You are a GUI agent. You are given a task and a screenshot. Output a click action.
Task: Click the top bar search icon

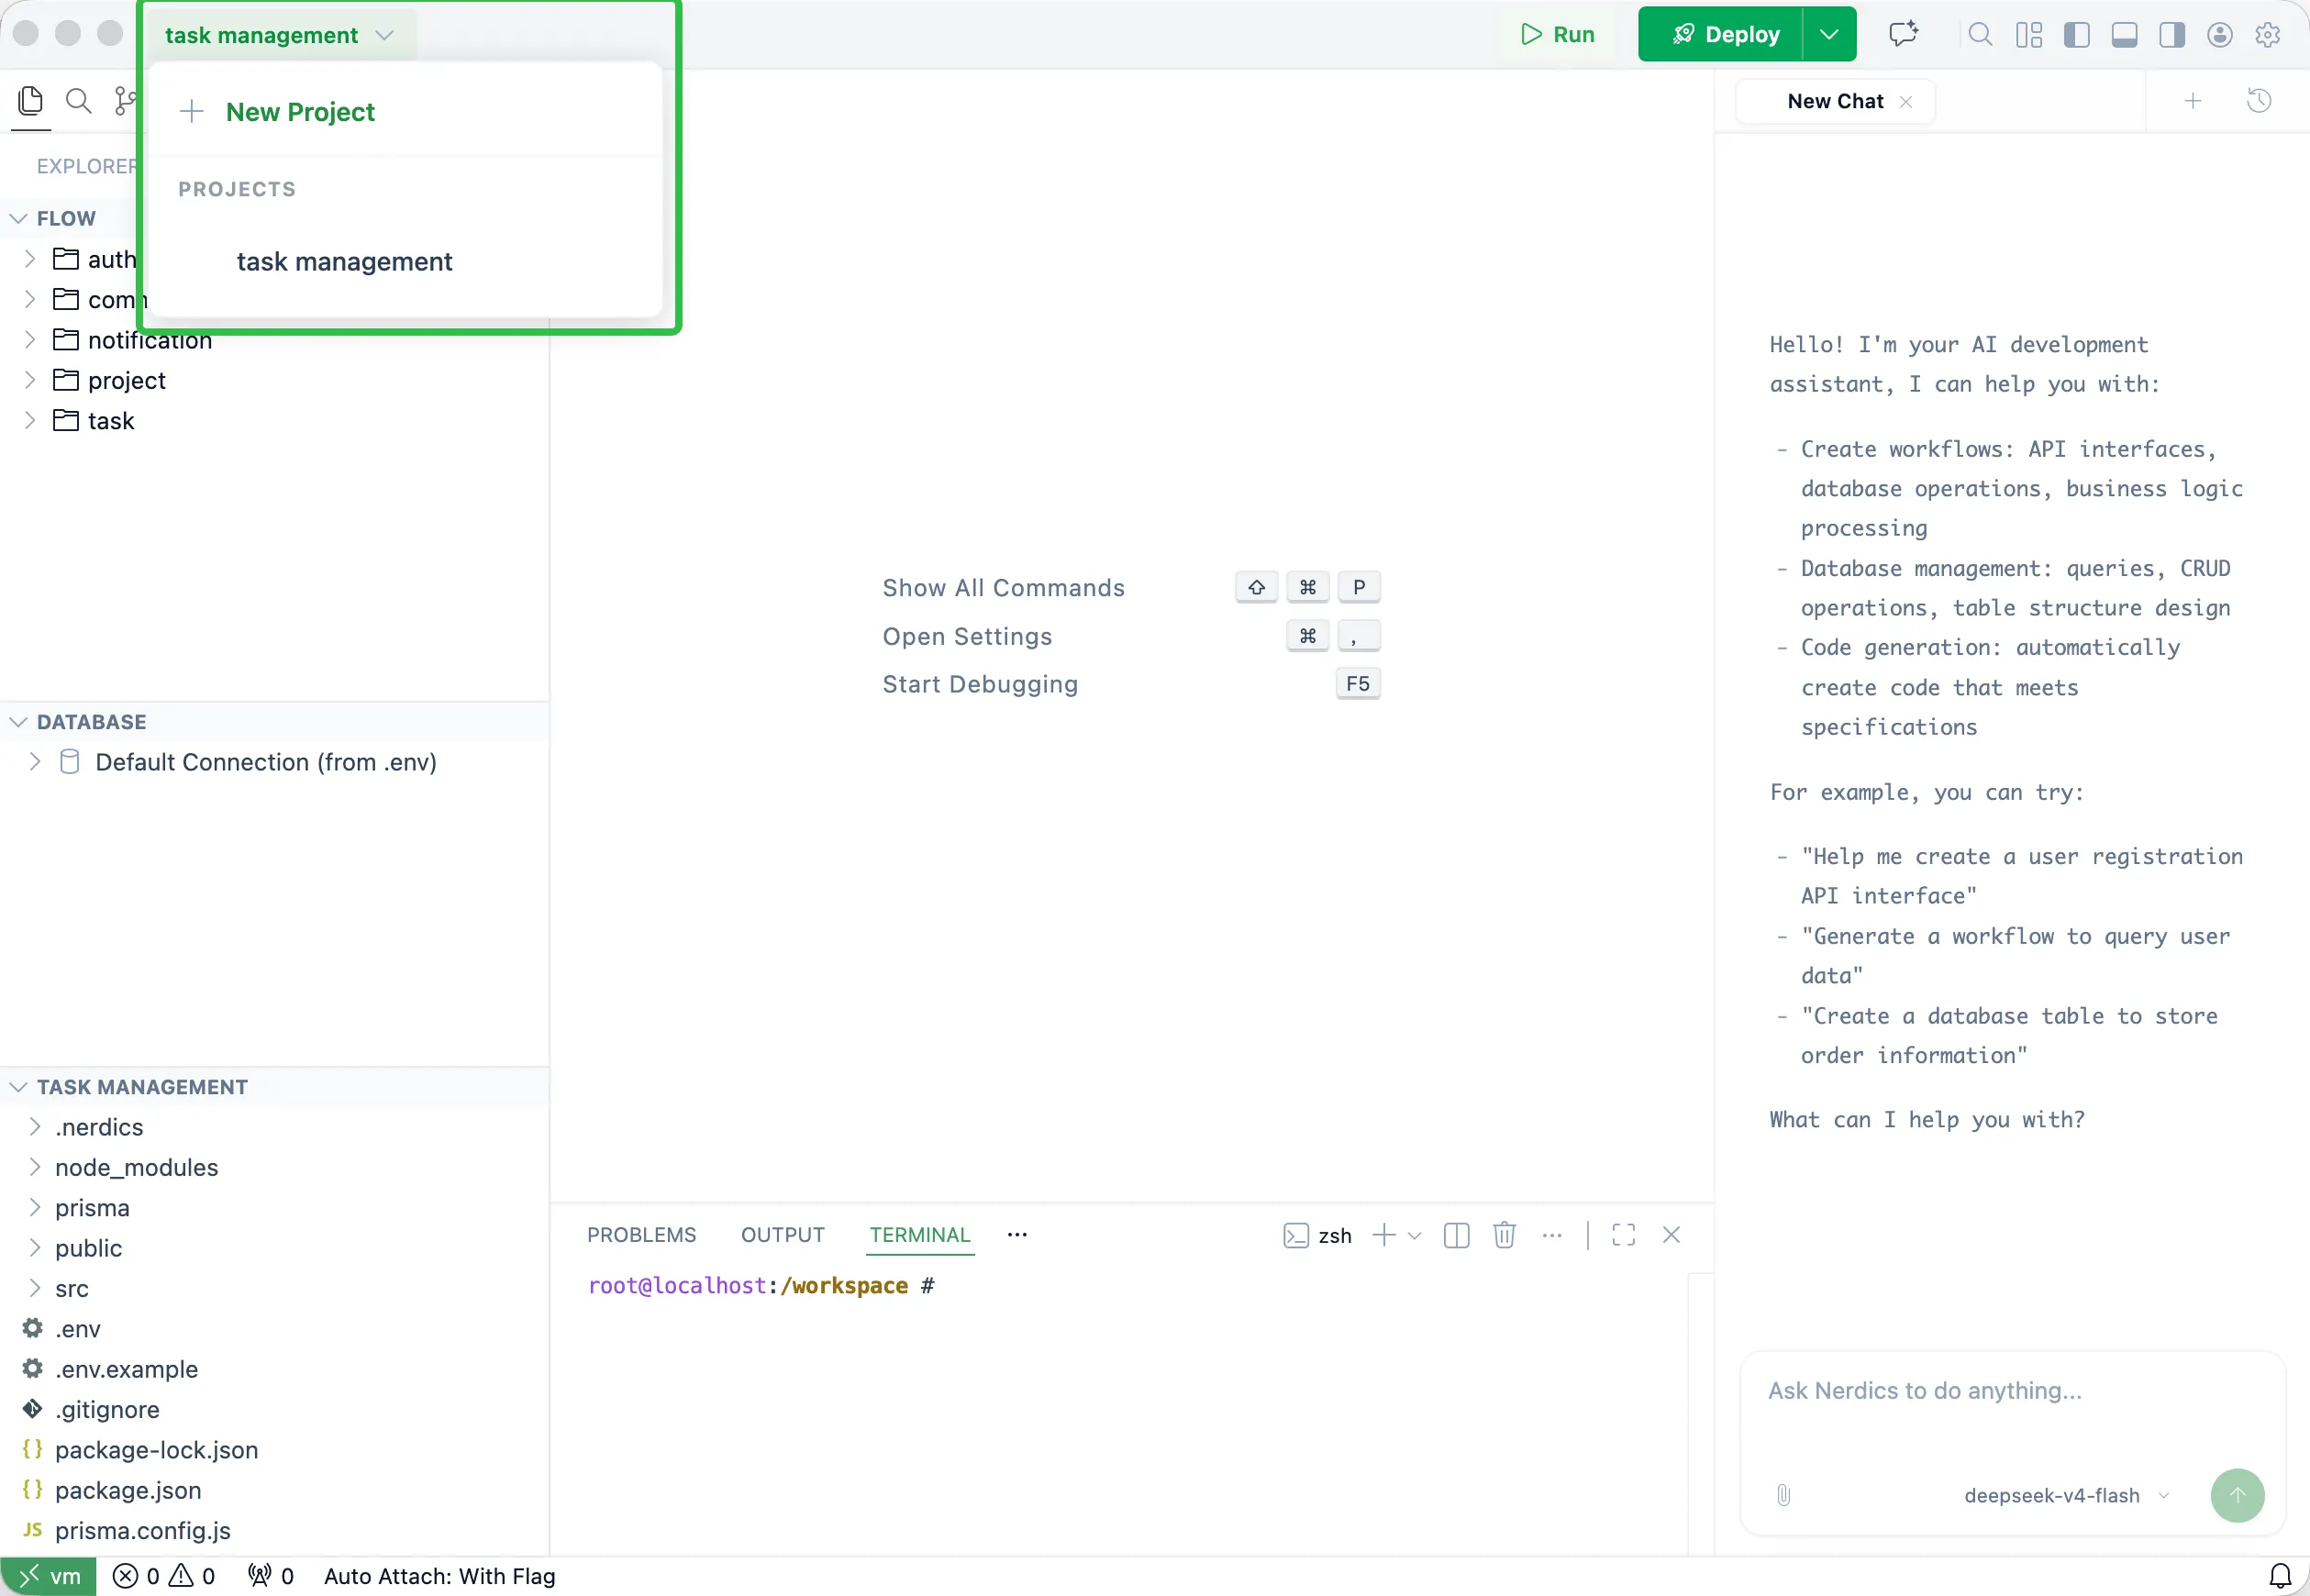click(x=1980, y=35)
